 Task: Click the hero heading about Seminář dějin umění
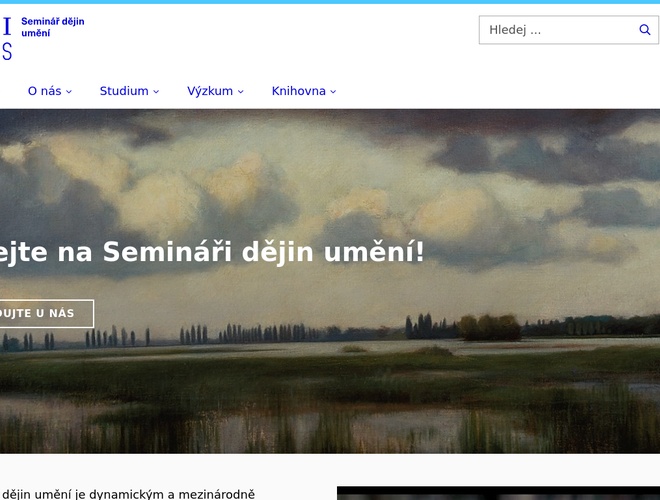pyautogui.click(x=212, y=253)
